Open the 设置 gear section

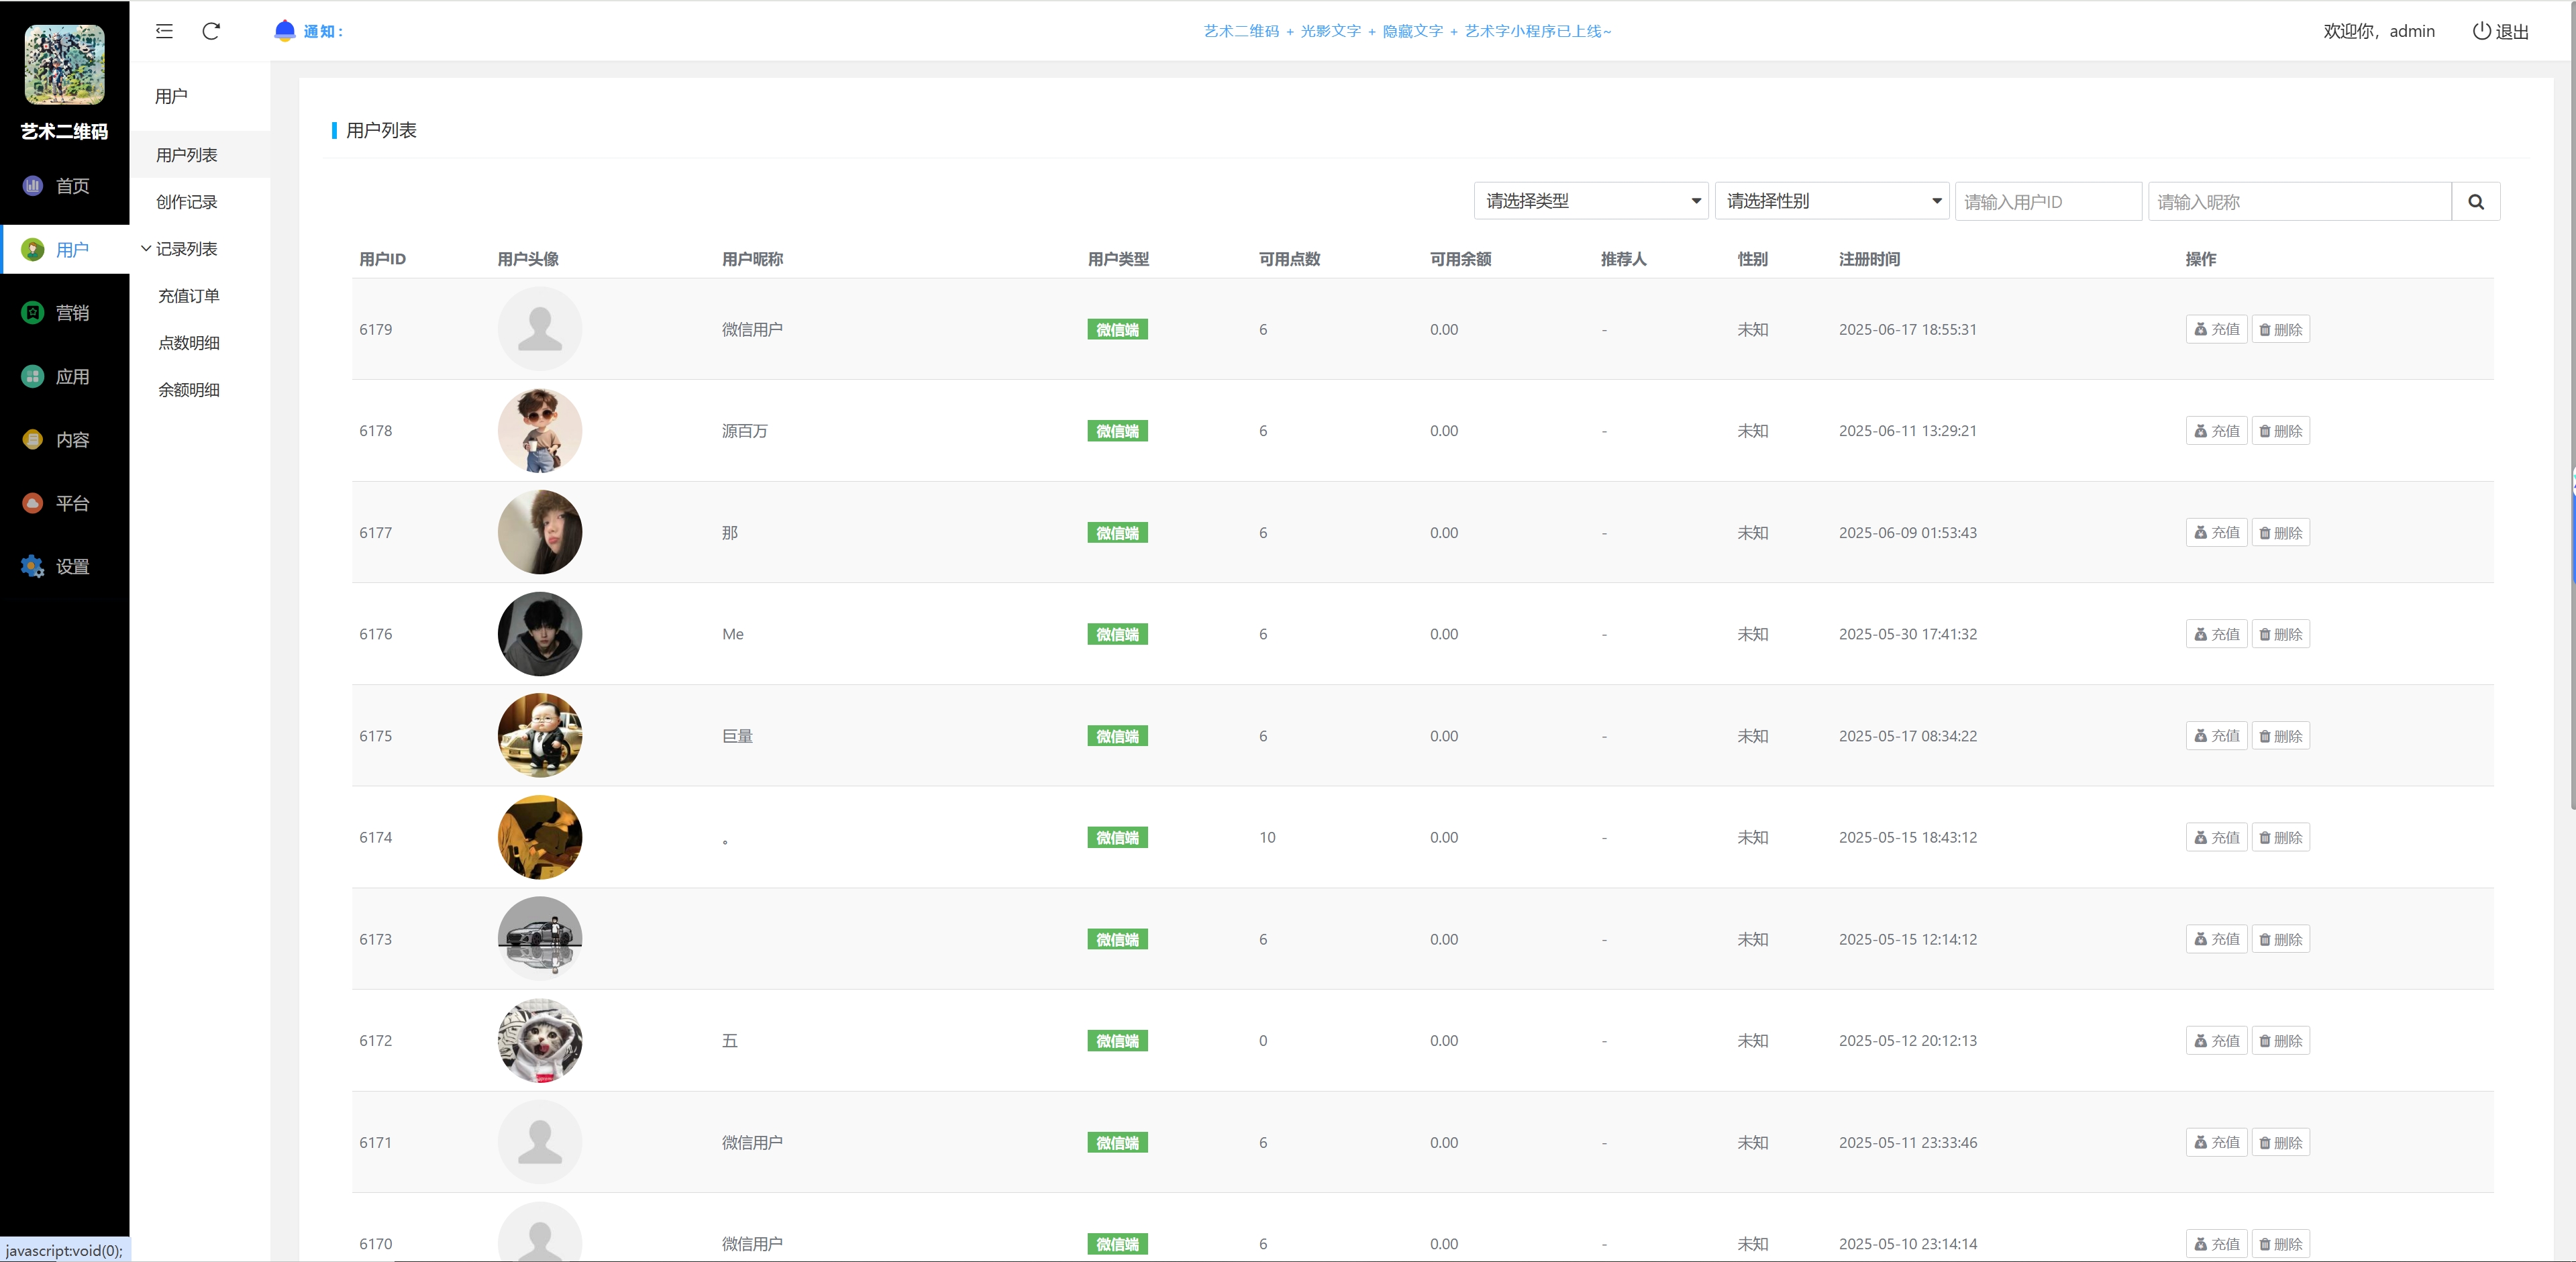point(71,567)
